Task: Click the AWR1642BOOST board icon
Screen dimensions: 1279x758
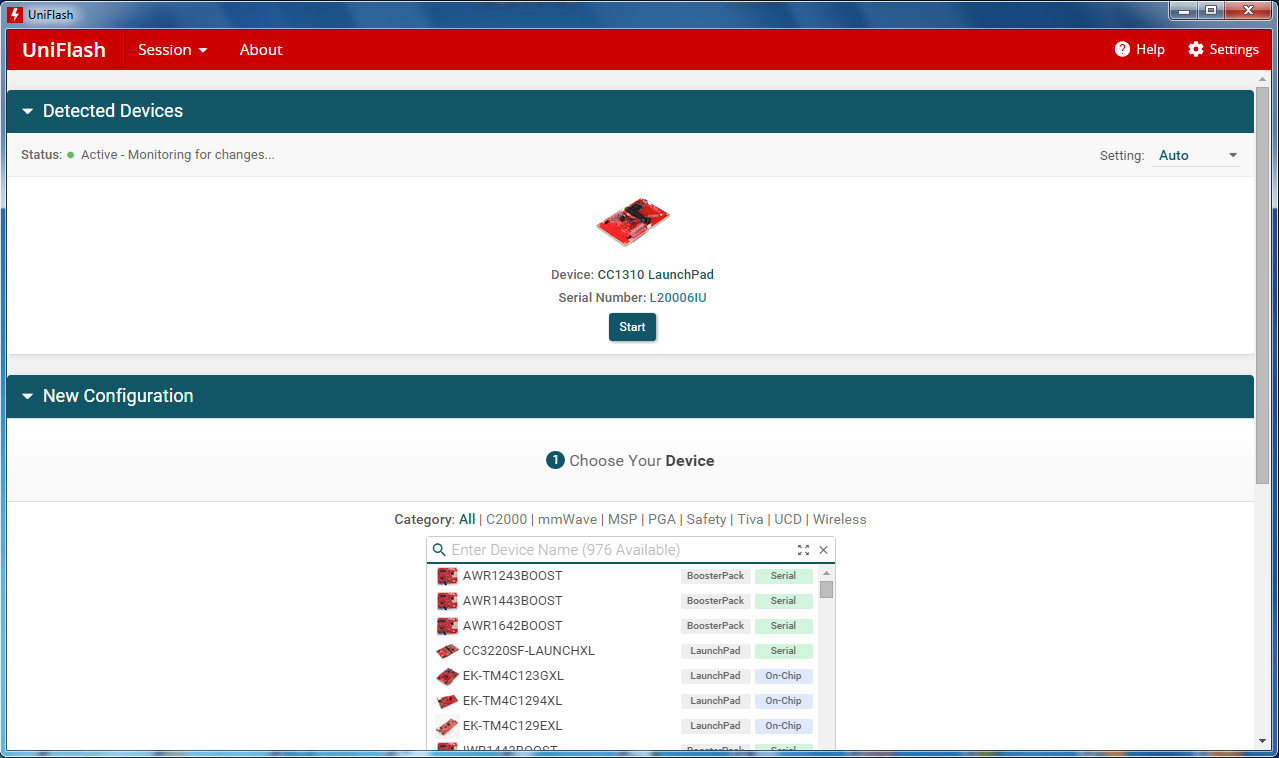Action: click(x=447, y=626)
